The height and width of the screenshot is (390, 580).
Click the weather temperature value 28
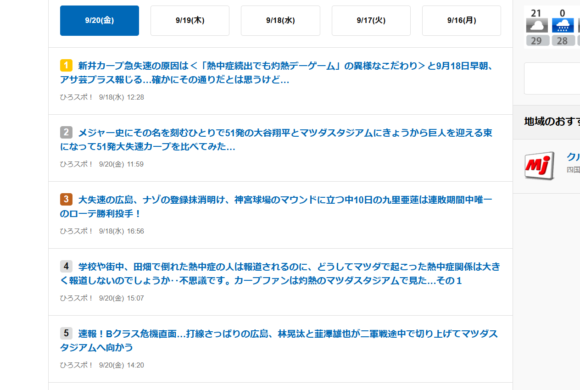click(x=563, y=41)
